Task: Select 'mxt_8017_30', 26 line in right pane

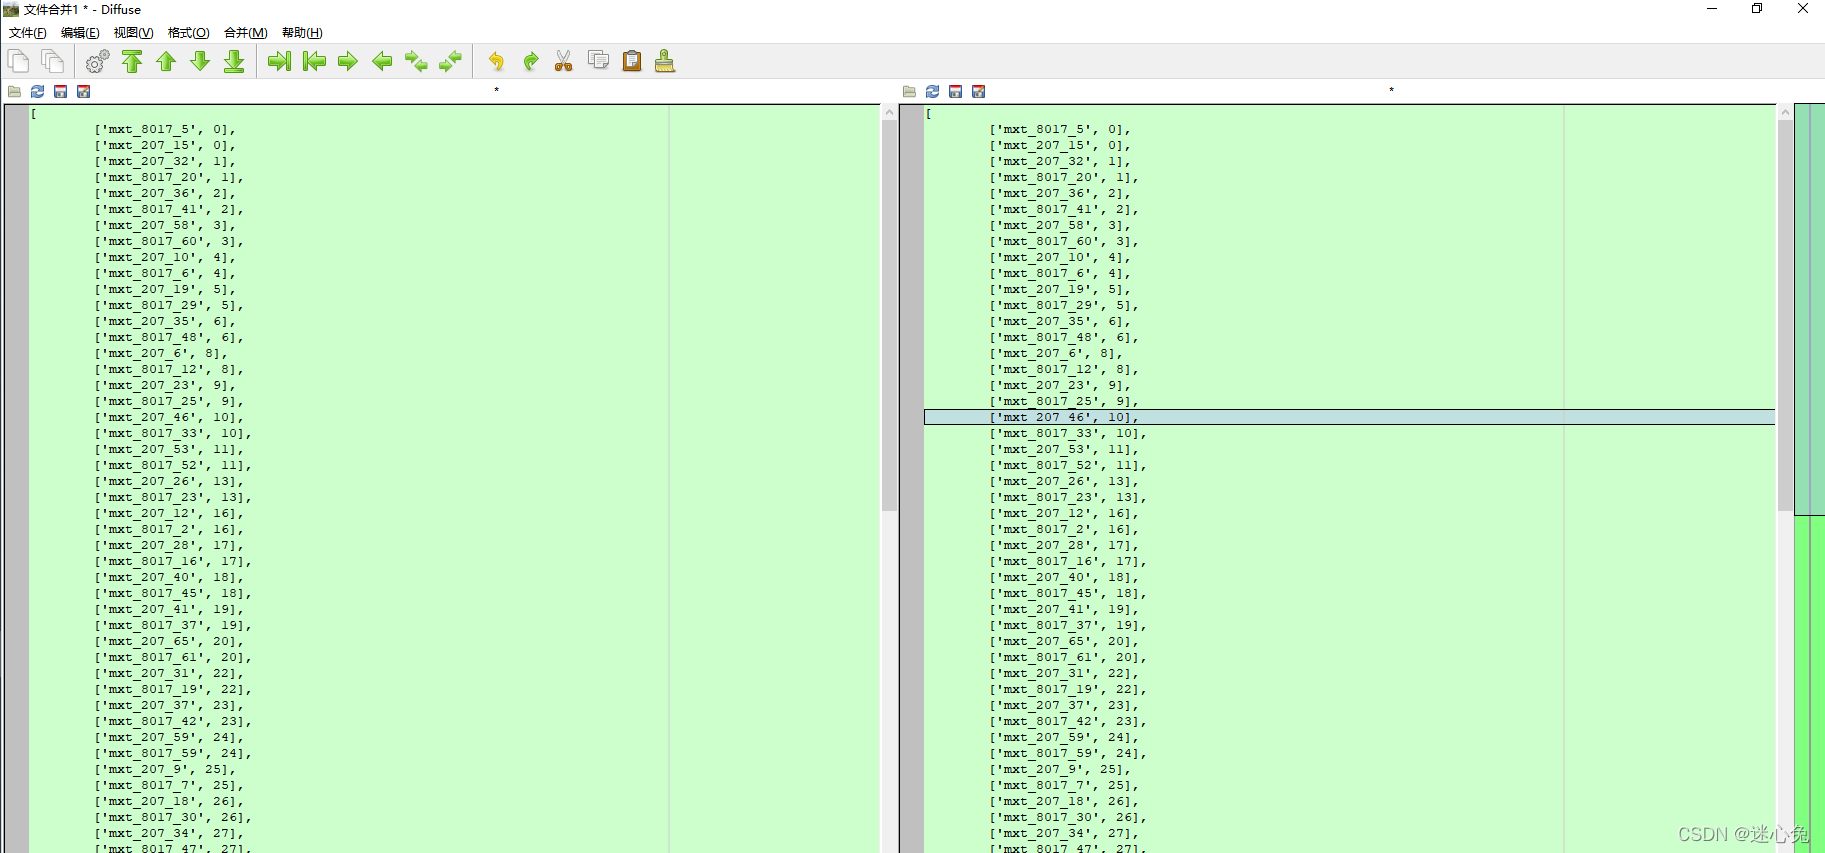Action: 1068,817
